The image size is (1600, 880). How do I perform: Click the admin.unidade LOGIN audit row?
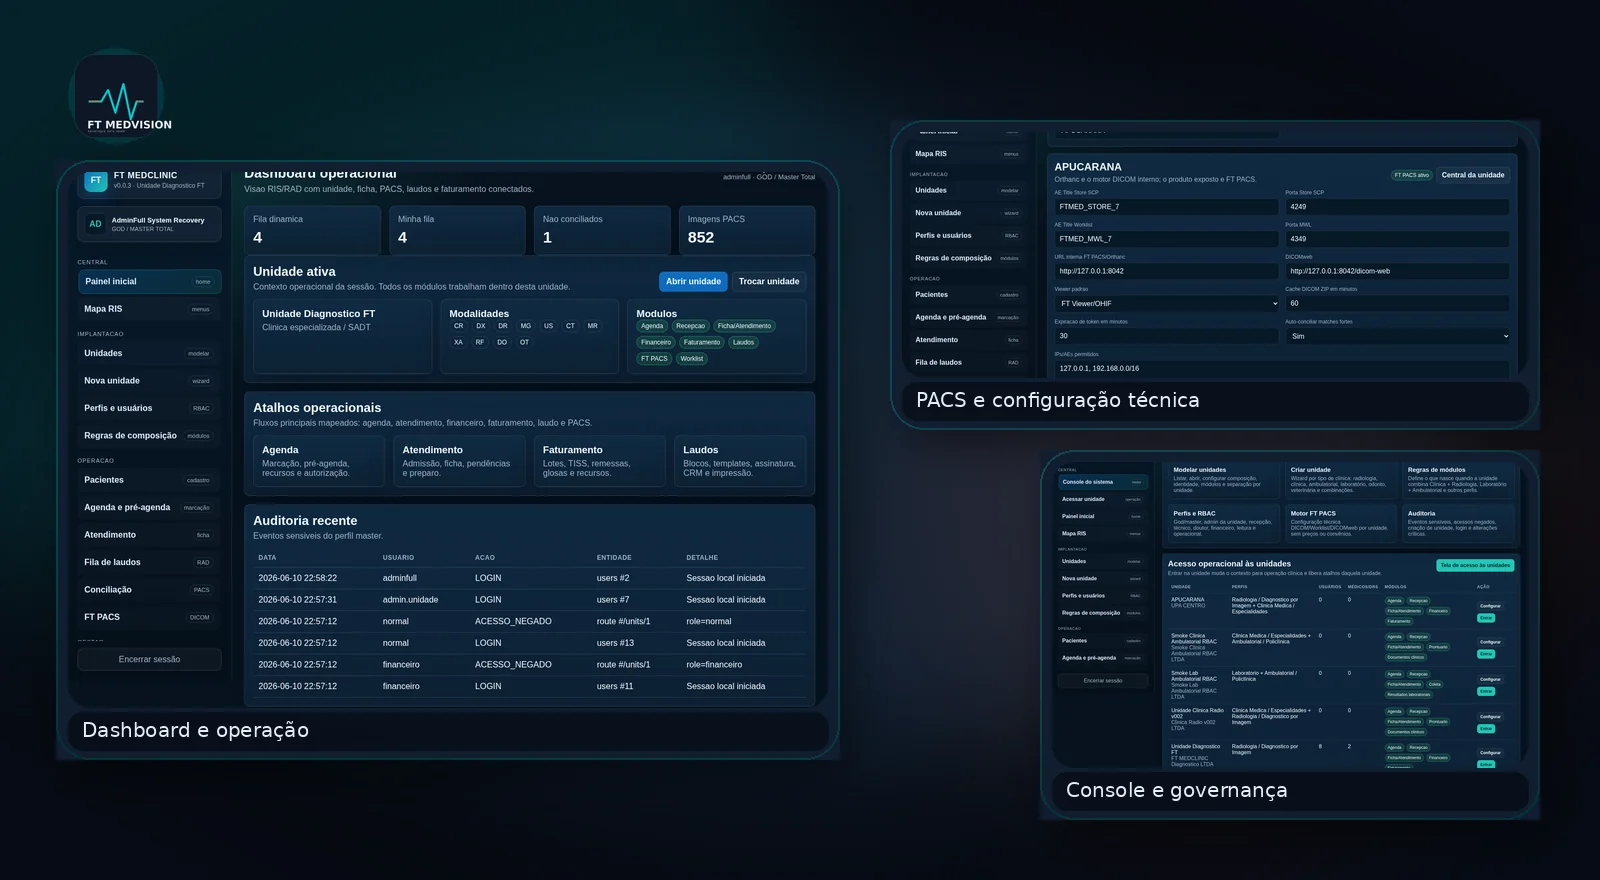coord(529,600)
